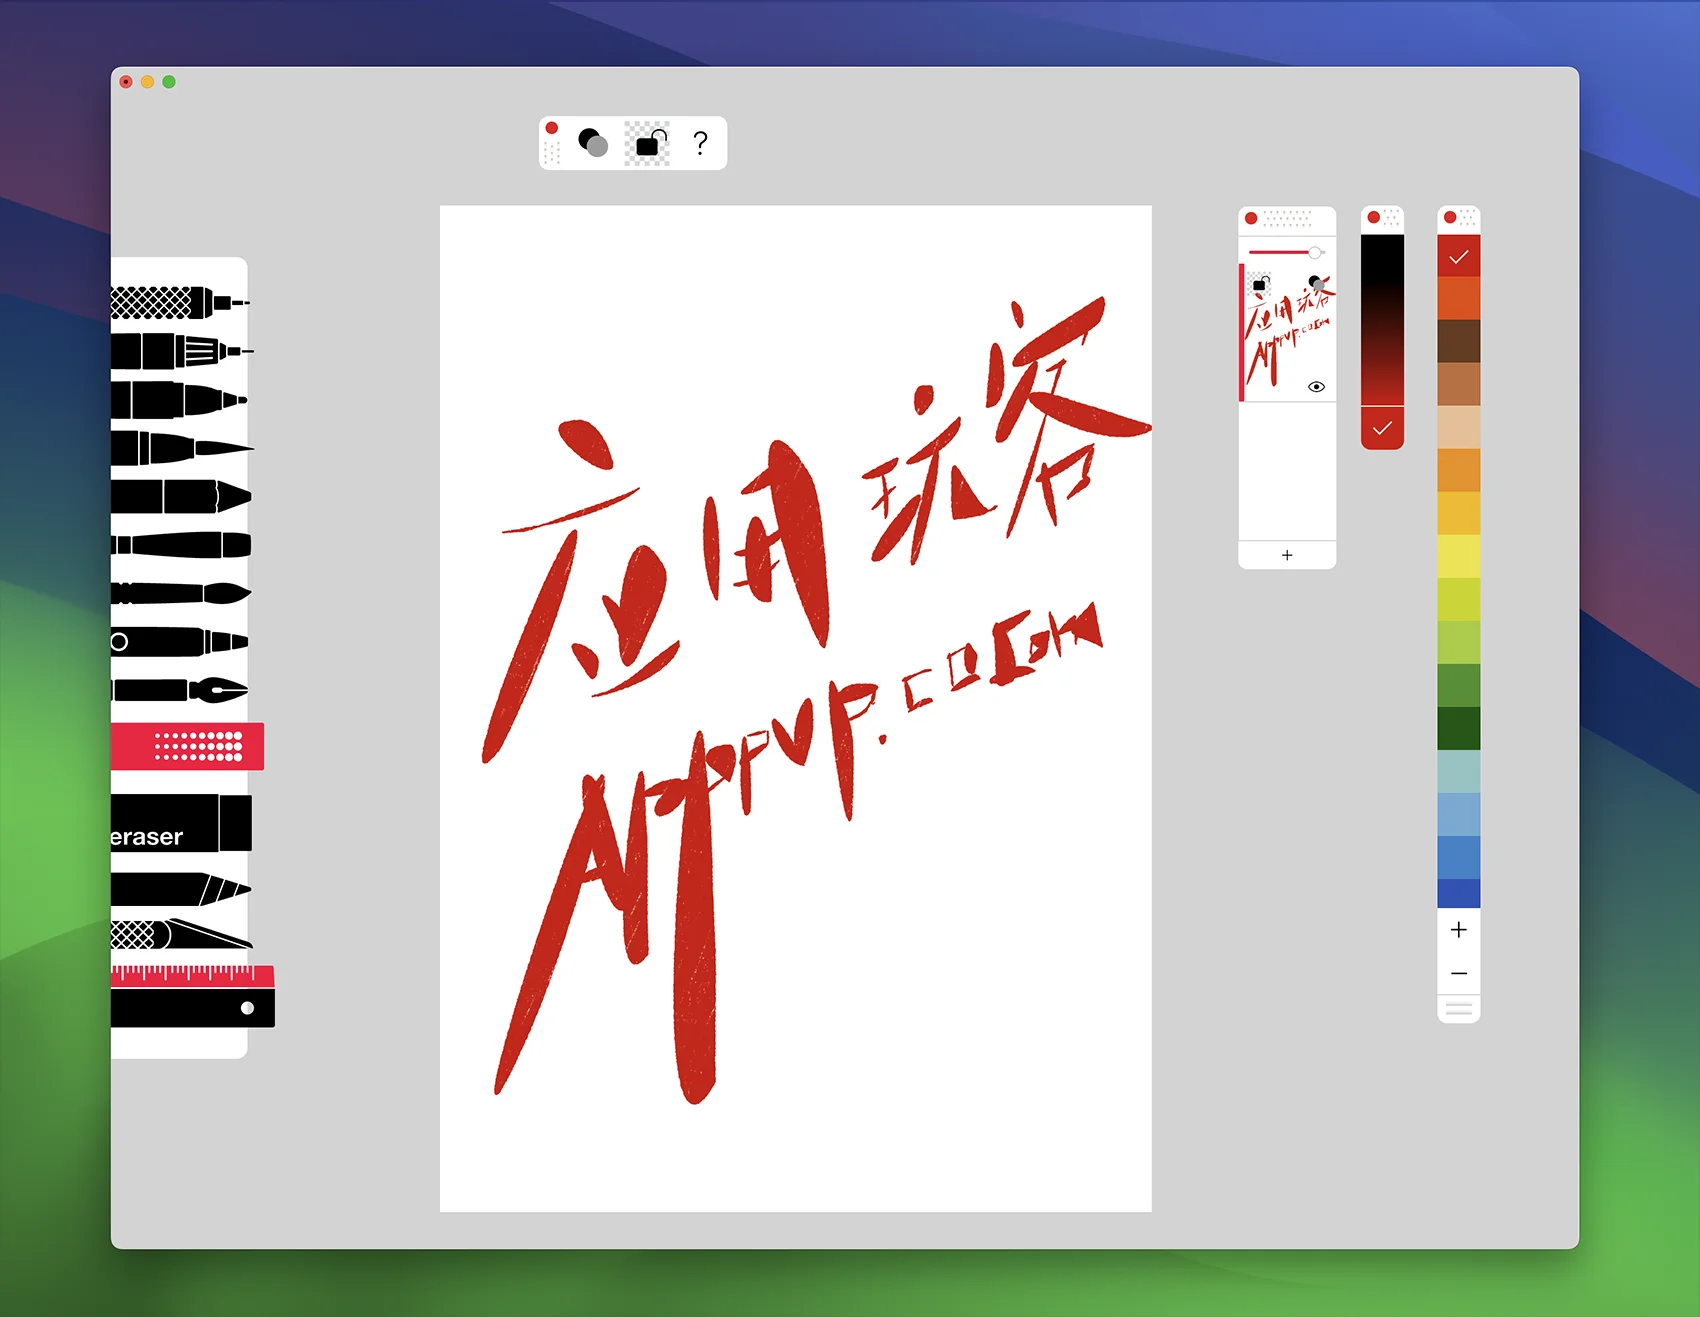This screenshot has width=1700, height=1317.
Task: Select the dark blue palette swatch
Action: (x=1459, y=893)
